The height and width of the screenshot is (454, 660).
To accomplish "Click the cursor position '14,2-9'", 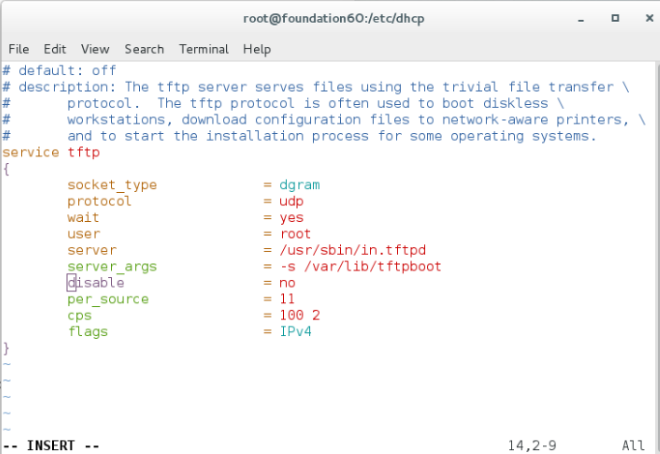I will click(x=532, y=446).
